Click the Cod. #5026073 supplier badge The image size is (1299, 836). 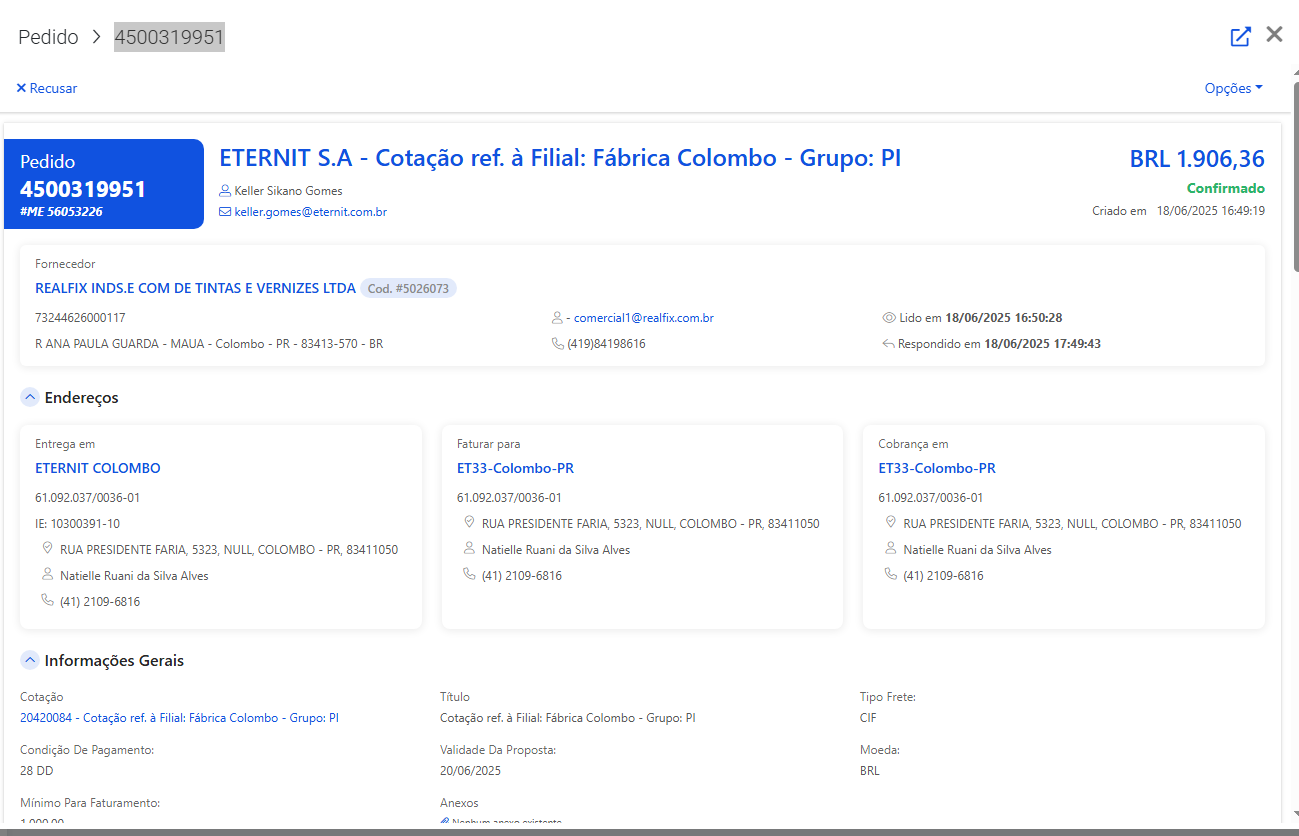pyautogui.click(x=408, y=288)
